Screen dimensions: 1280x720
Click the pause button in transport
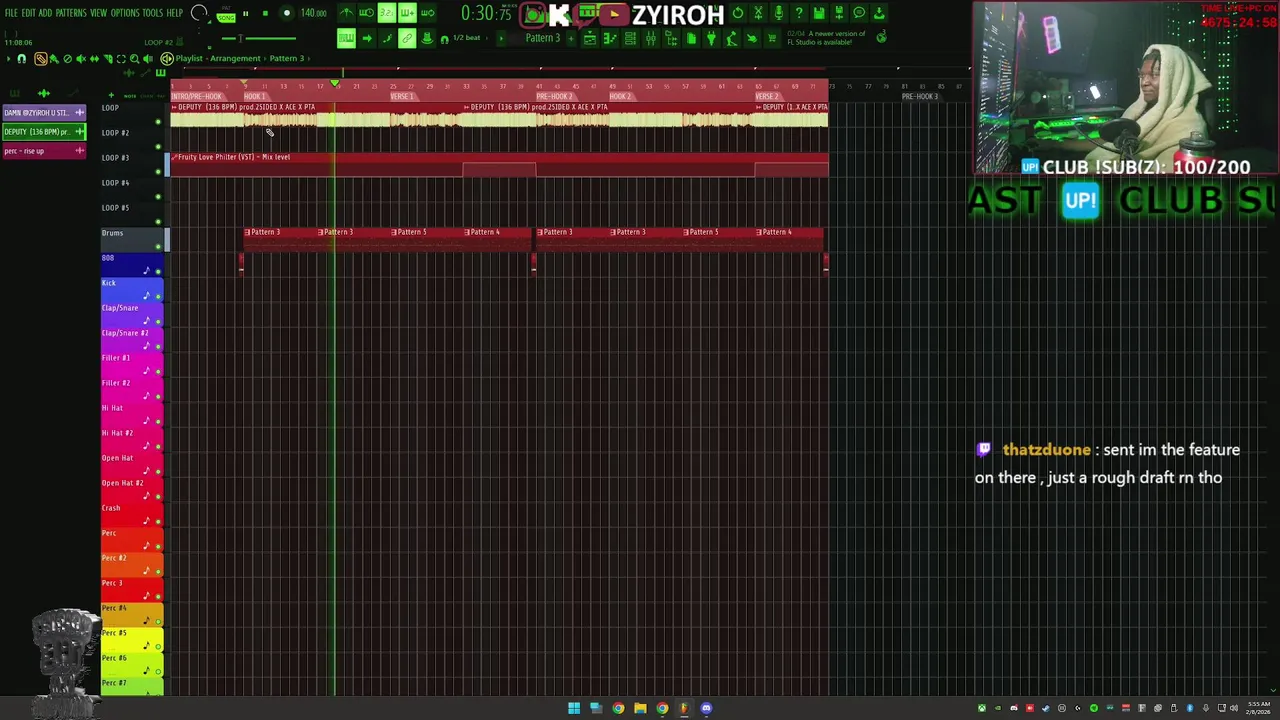(x=245, y=13)
